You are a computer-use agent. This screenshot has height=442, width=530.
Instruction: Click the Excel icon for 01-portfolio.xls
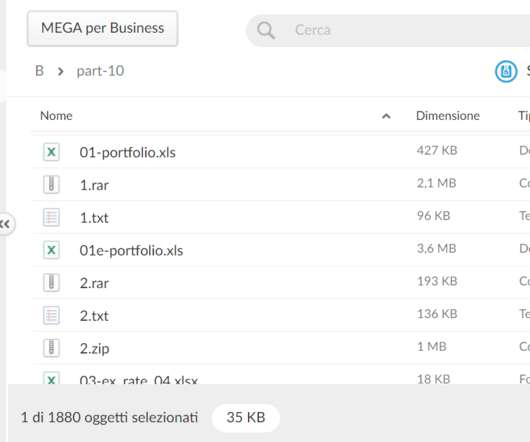pyautogui.click(x=51, y=152)
